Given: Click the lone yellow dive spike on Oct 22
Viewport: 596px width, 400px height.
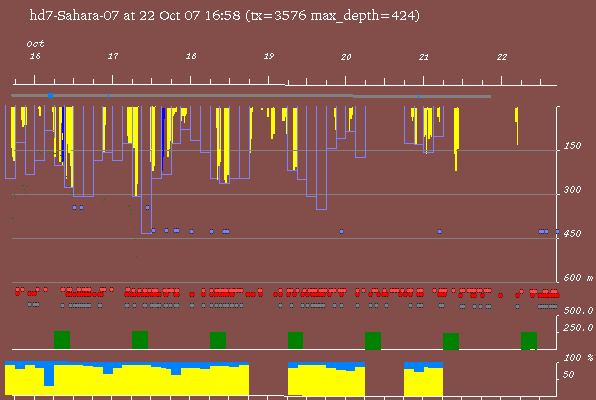Looking at the screenshot, I should point(517,126).
